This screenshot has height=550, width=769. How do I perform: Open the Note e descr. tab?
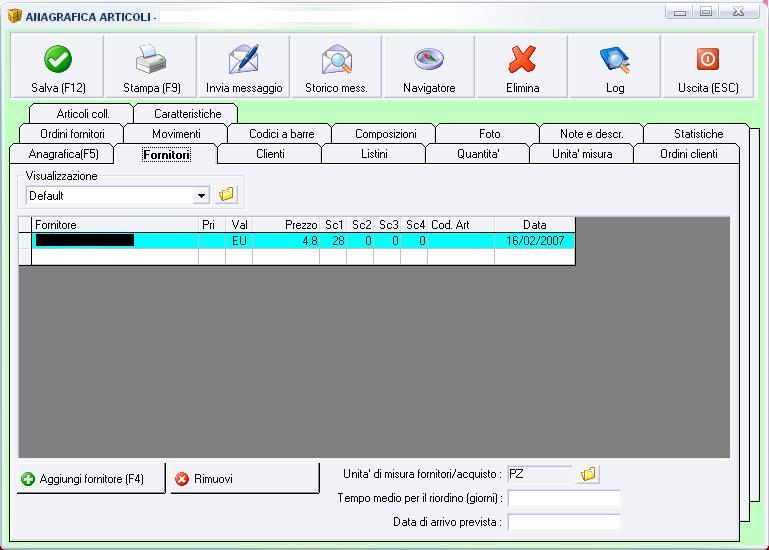591,134
